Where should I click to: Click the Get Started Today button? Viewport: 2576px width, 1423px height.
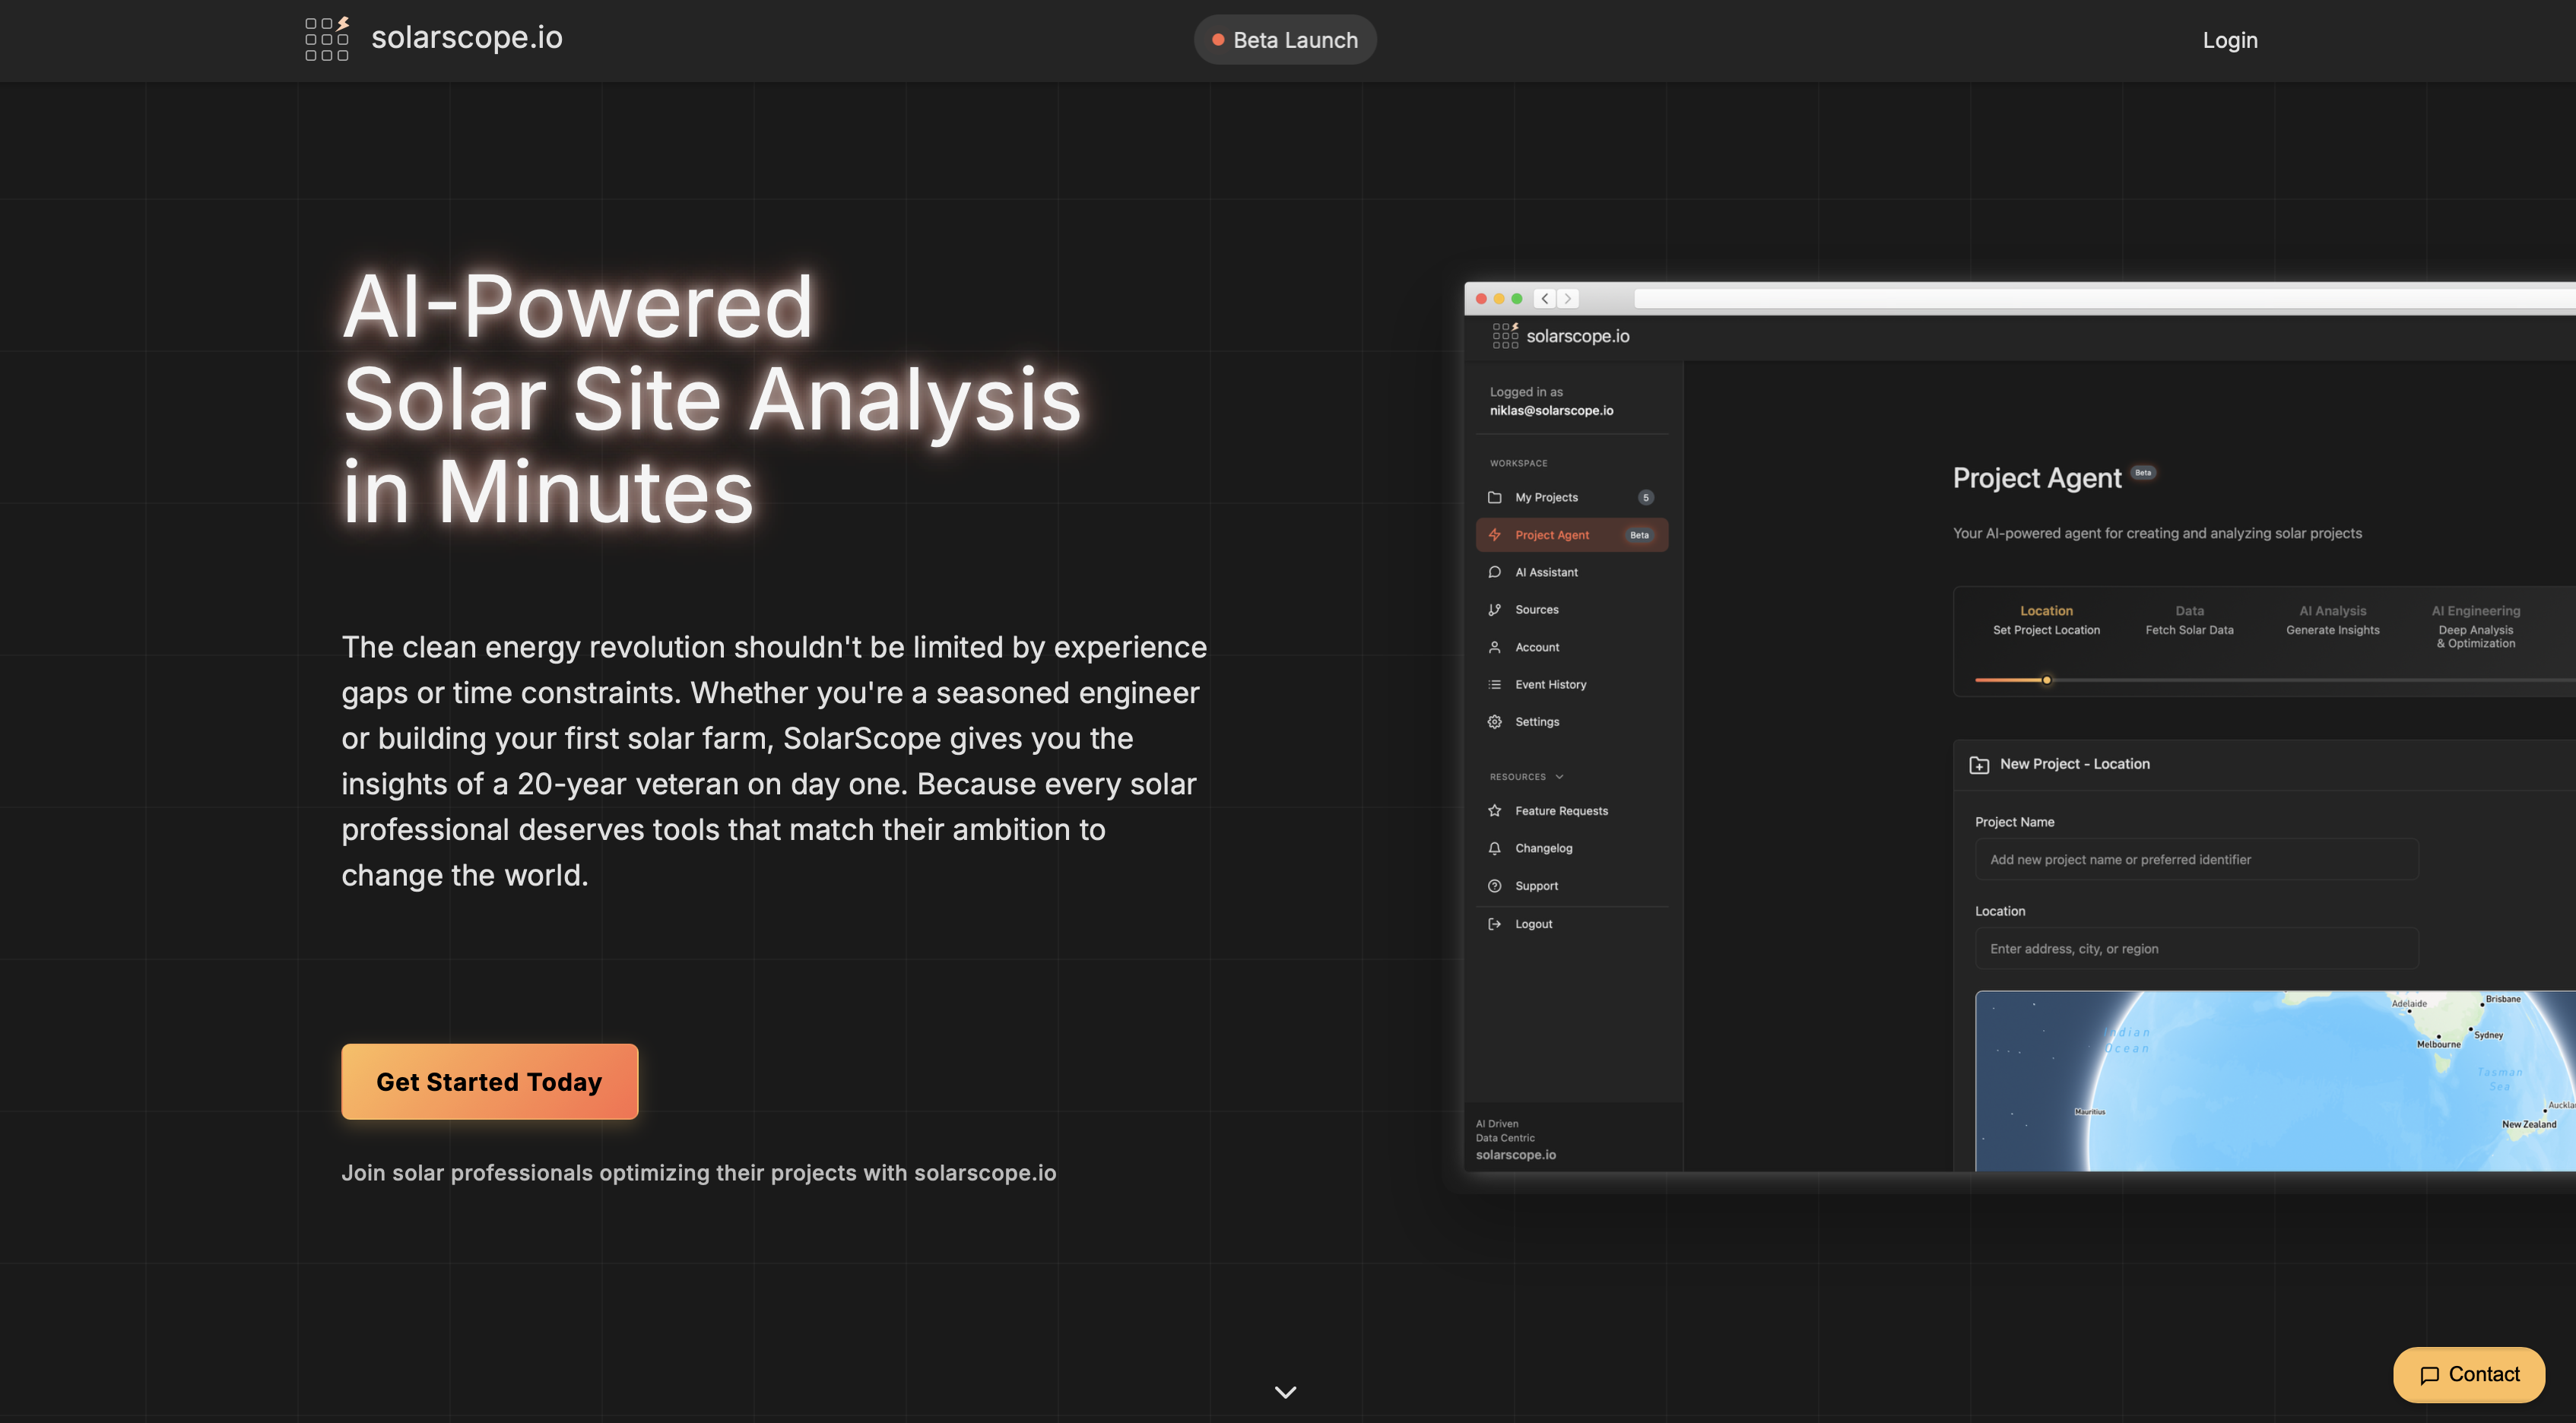click(490, 1081)
